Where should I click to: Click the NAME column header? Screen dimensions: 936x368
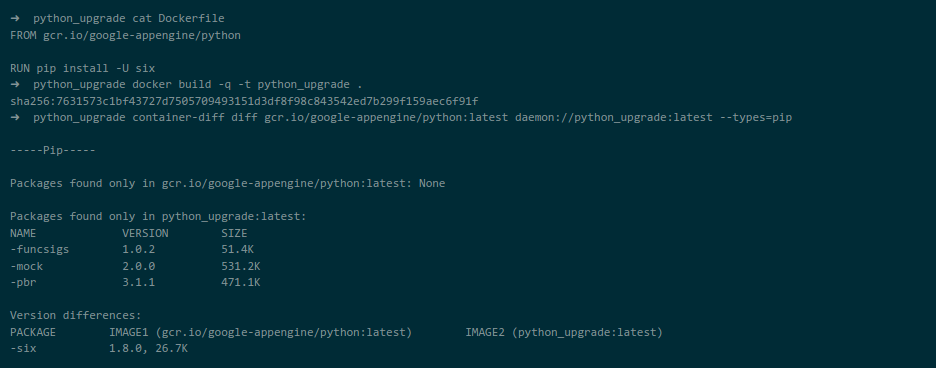pos(23,233)
